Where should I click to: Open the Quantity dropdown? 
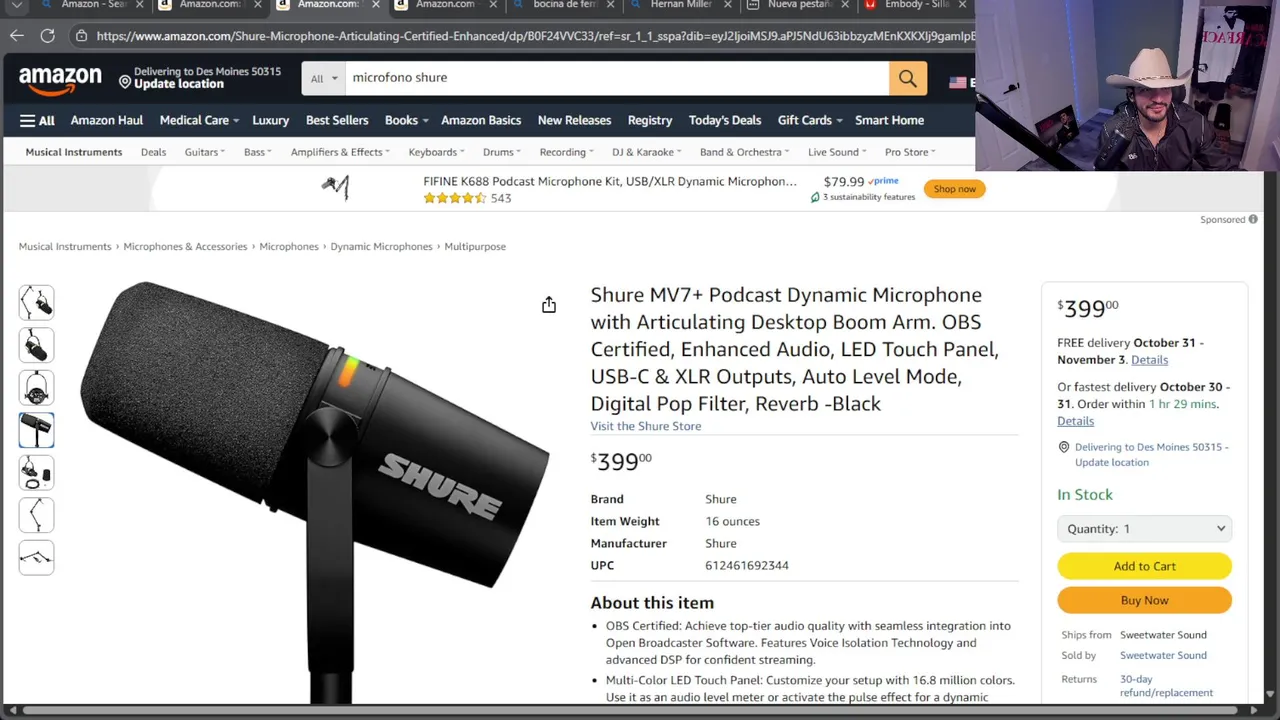pos(1145,528)
